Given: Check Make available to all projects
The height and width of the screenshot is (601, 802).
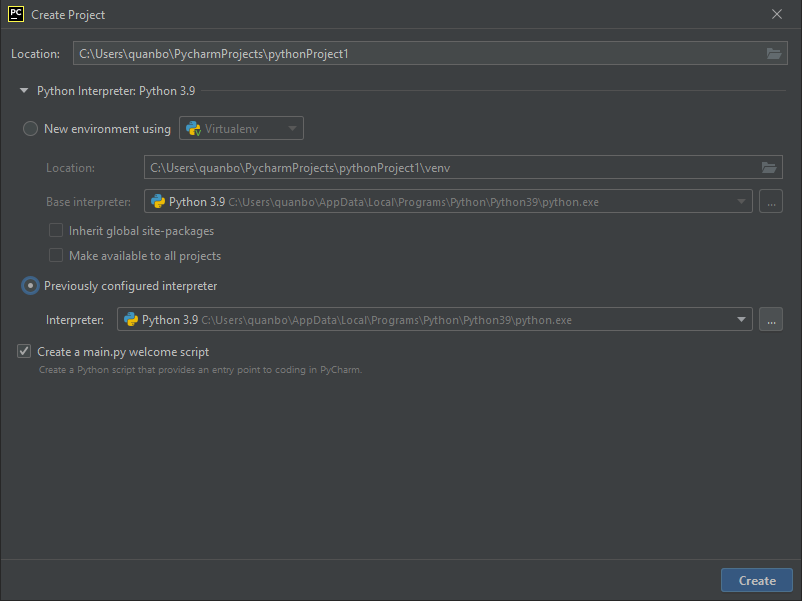Looking at the screenshot, I should click(56, 255).
